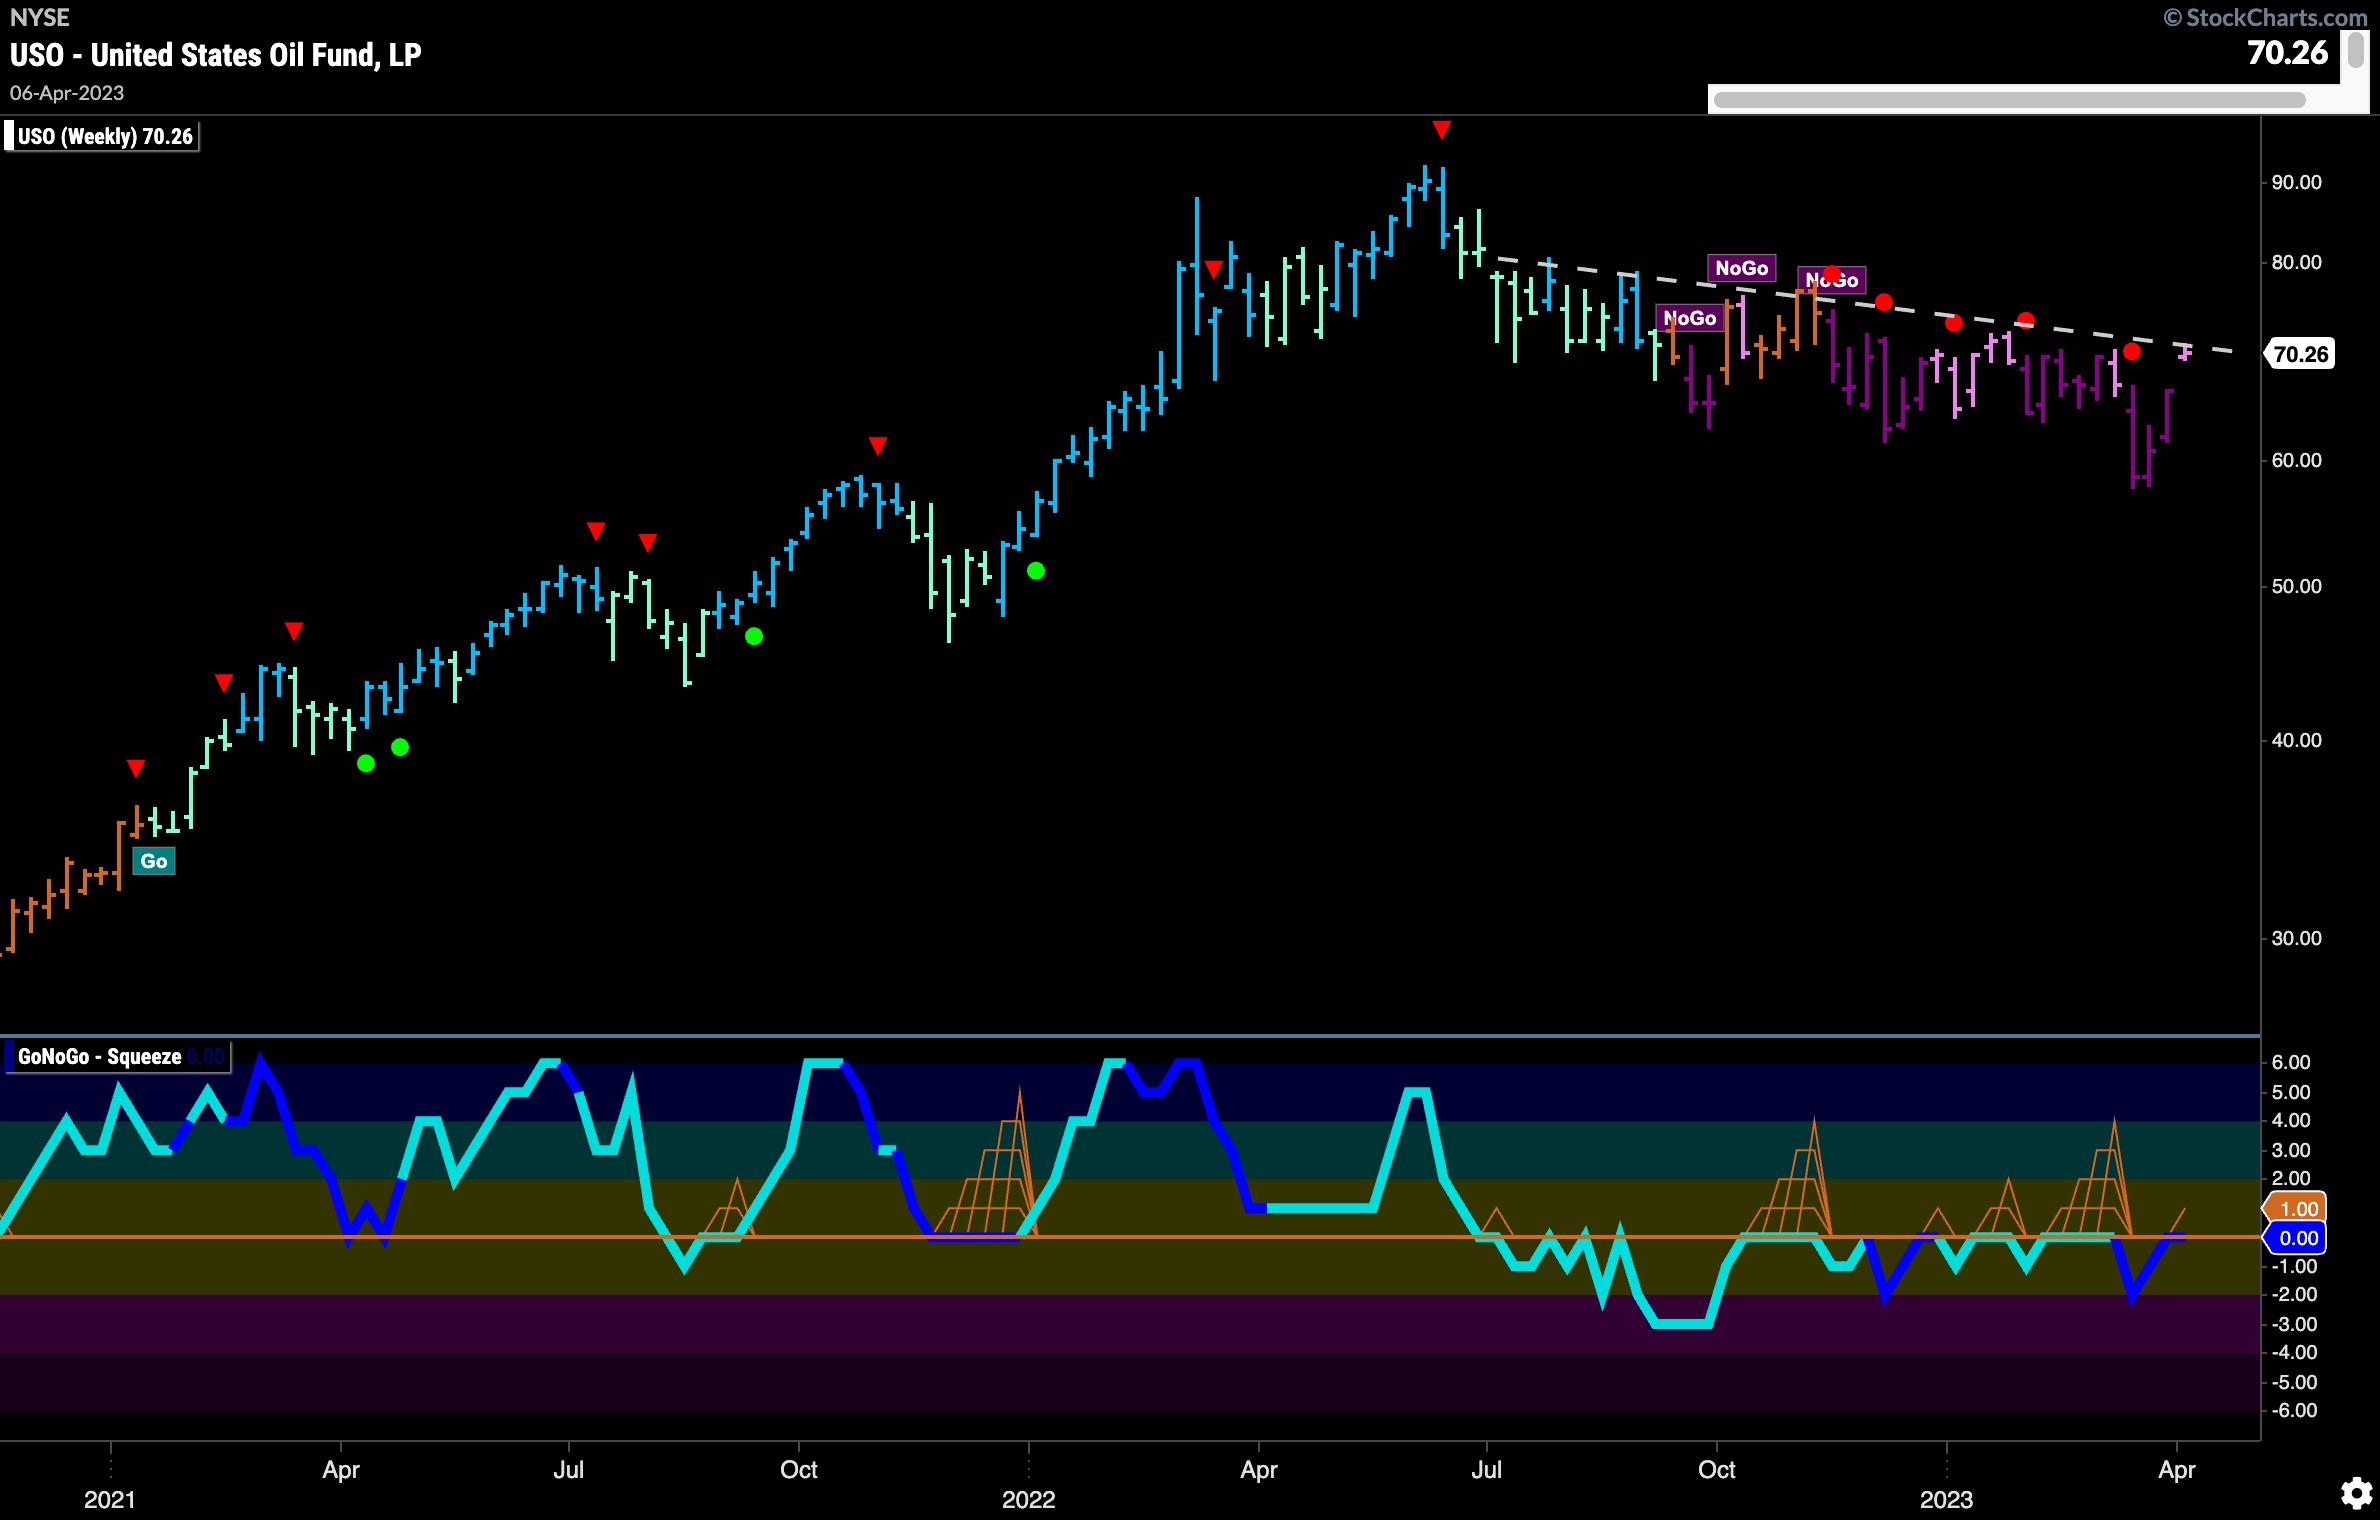Open the StockCharts.com copyright link
The width and height of the screenshot is (2380, 1520).
pyautogui.click(x=2267, y=17)
